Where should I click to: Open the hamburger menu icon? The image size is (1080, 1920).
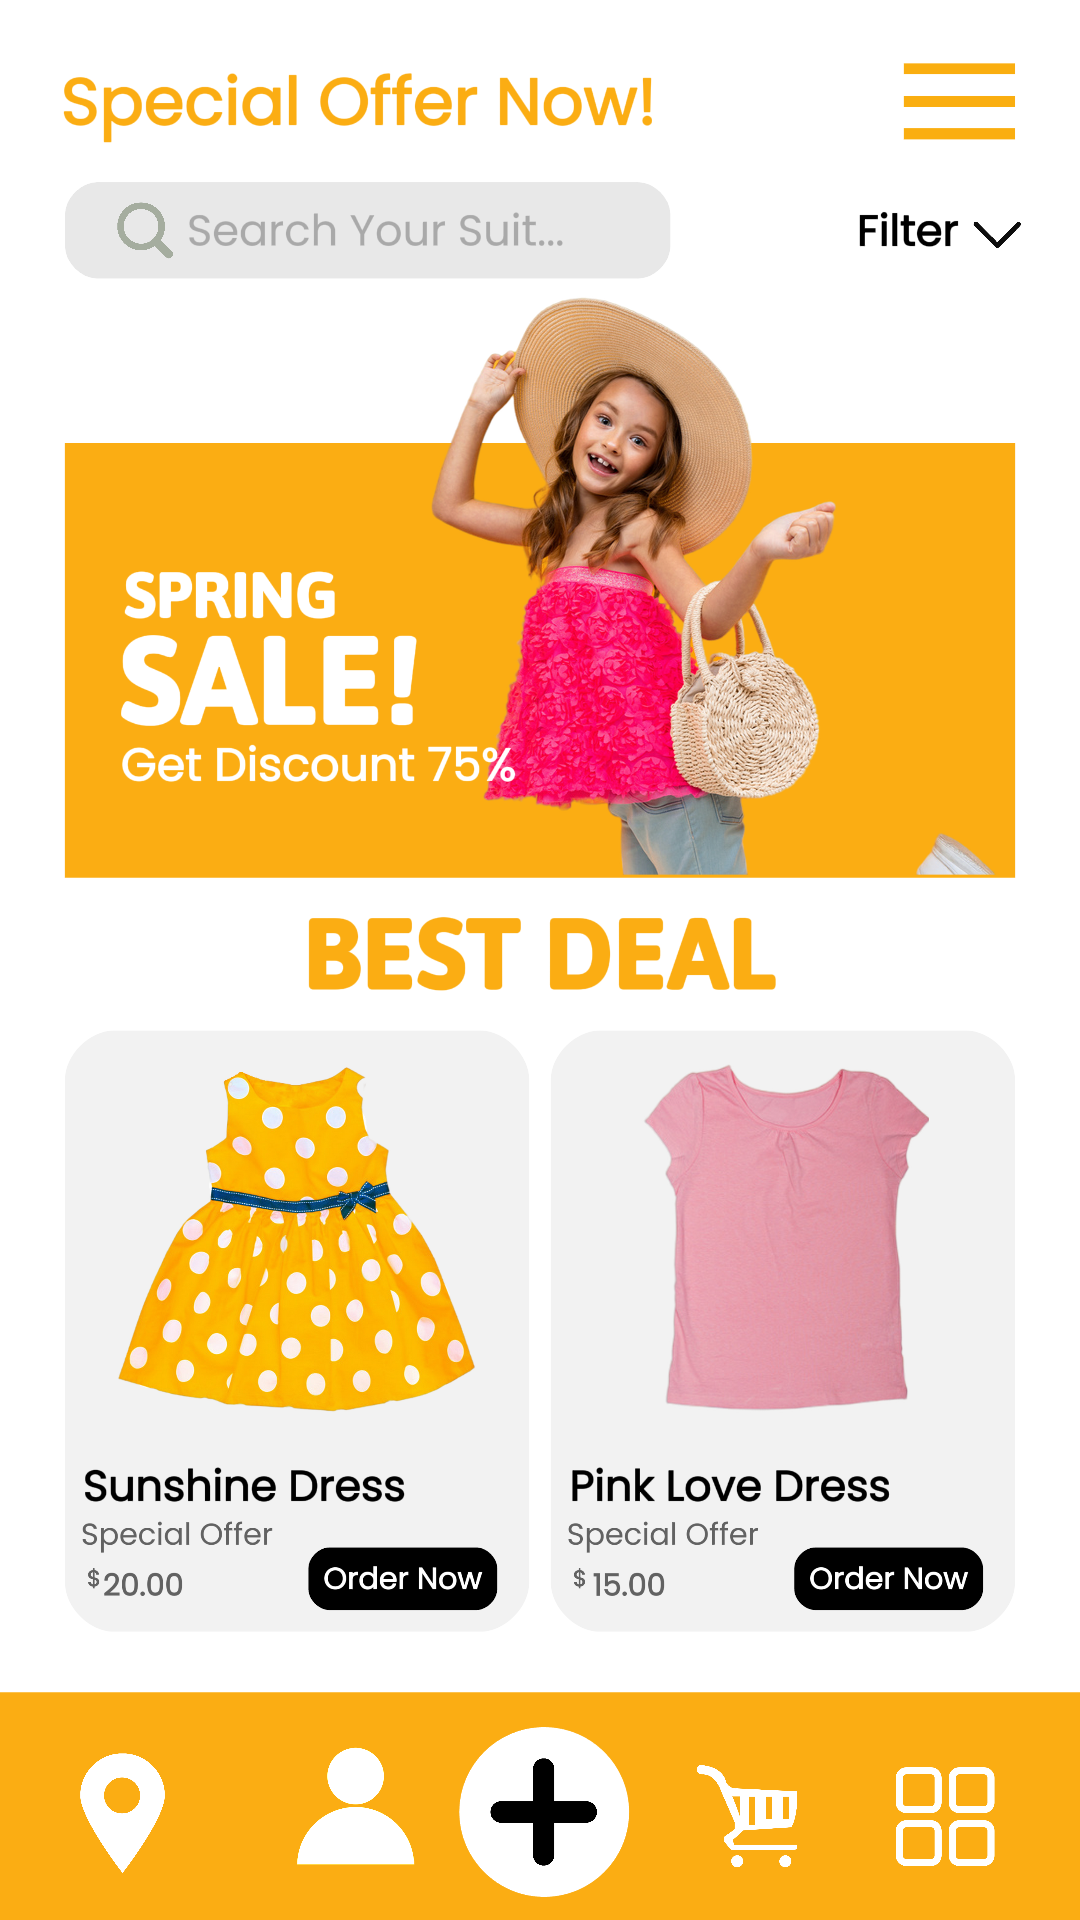click(x=959, y=101)
